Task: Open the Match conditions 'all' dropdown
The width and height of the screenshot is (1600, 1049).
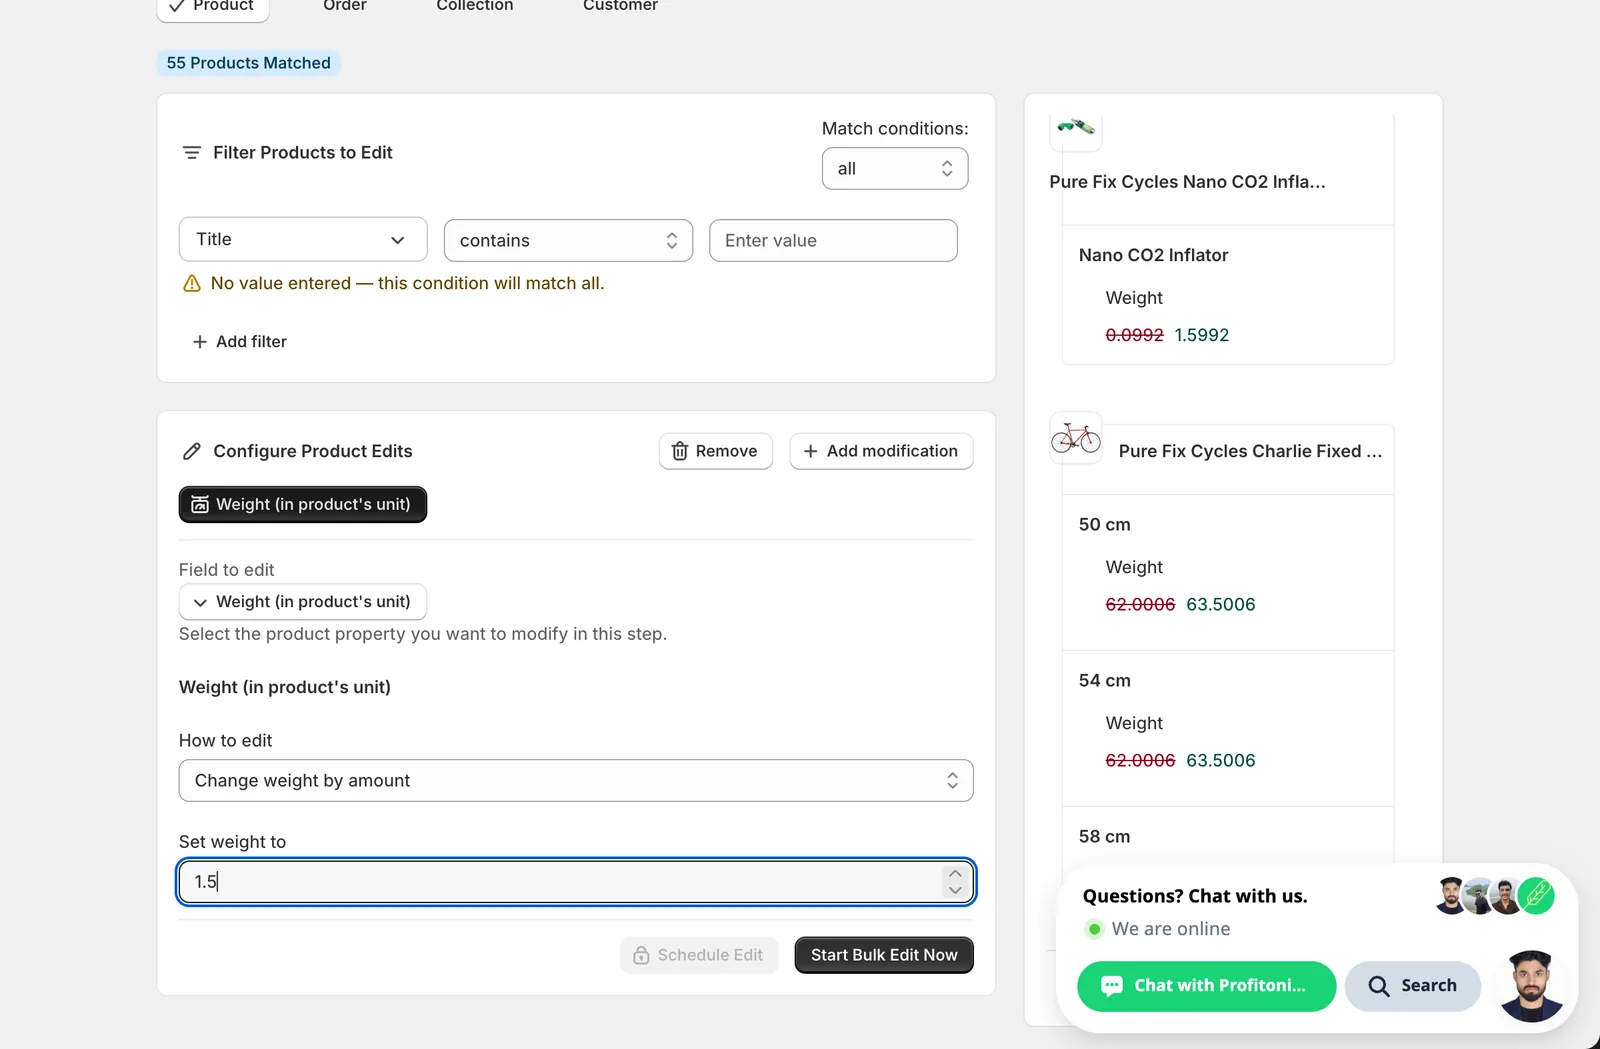Action: [x=895, y=169]
